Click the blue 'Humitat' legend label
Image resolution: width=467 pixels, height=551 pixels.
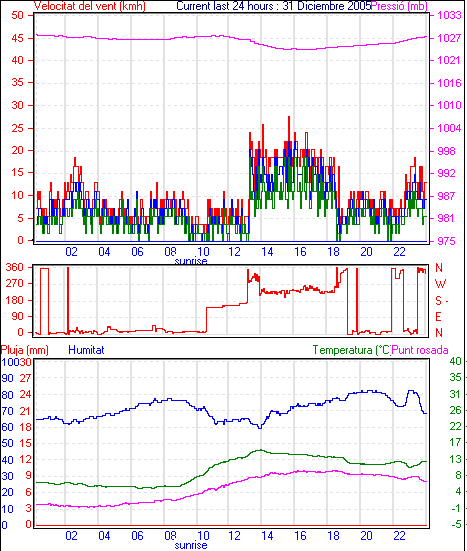click(86, 350)
